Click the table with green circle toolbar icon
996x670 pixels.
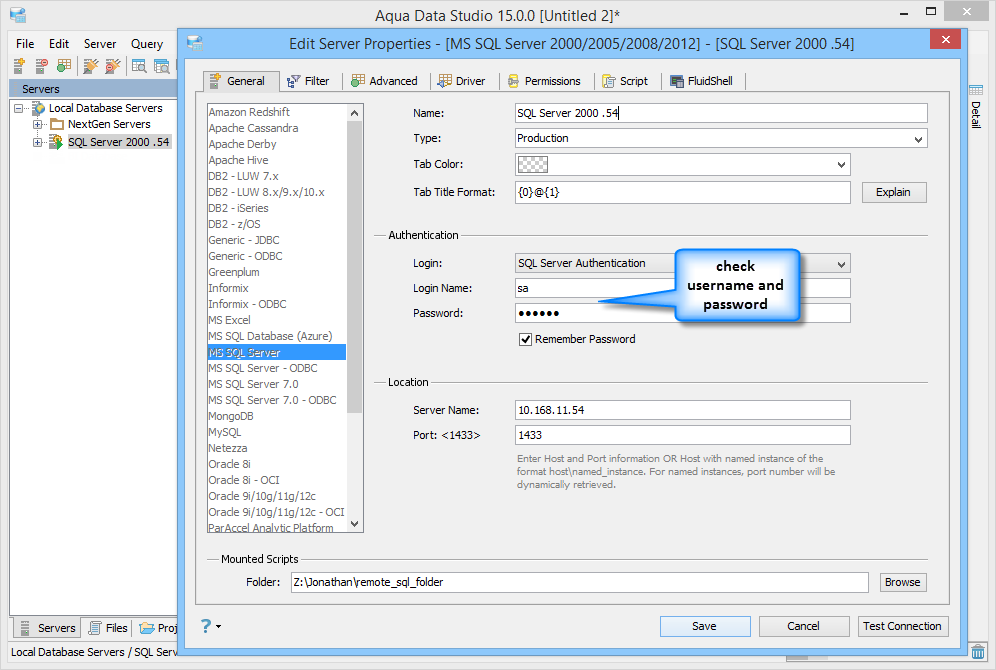point(64,65)
